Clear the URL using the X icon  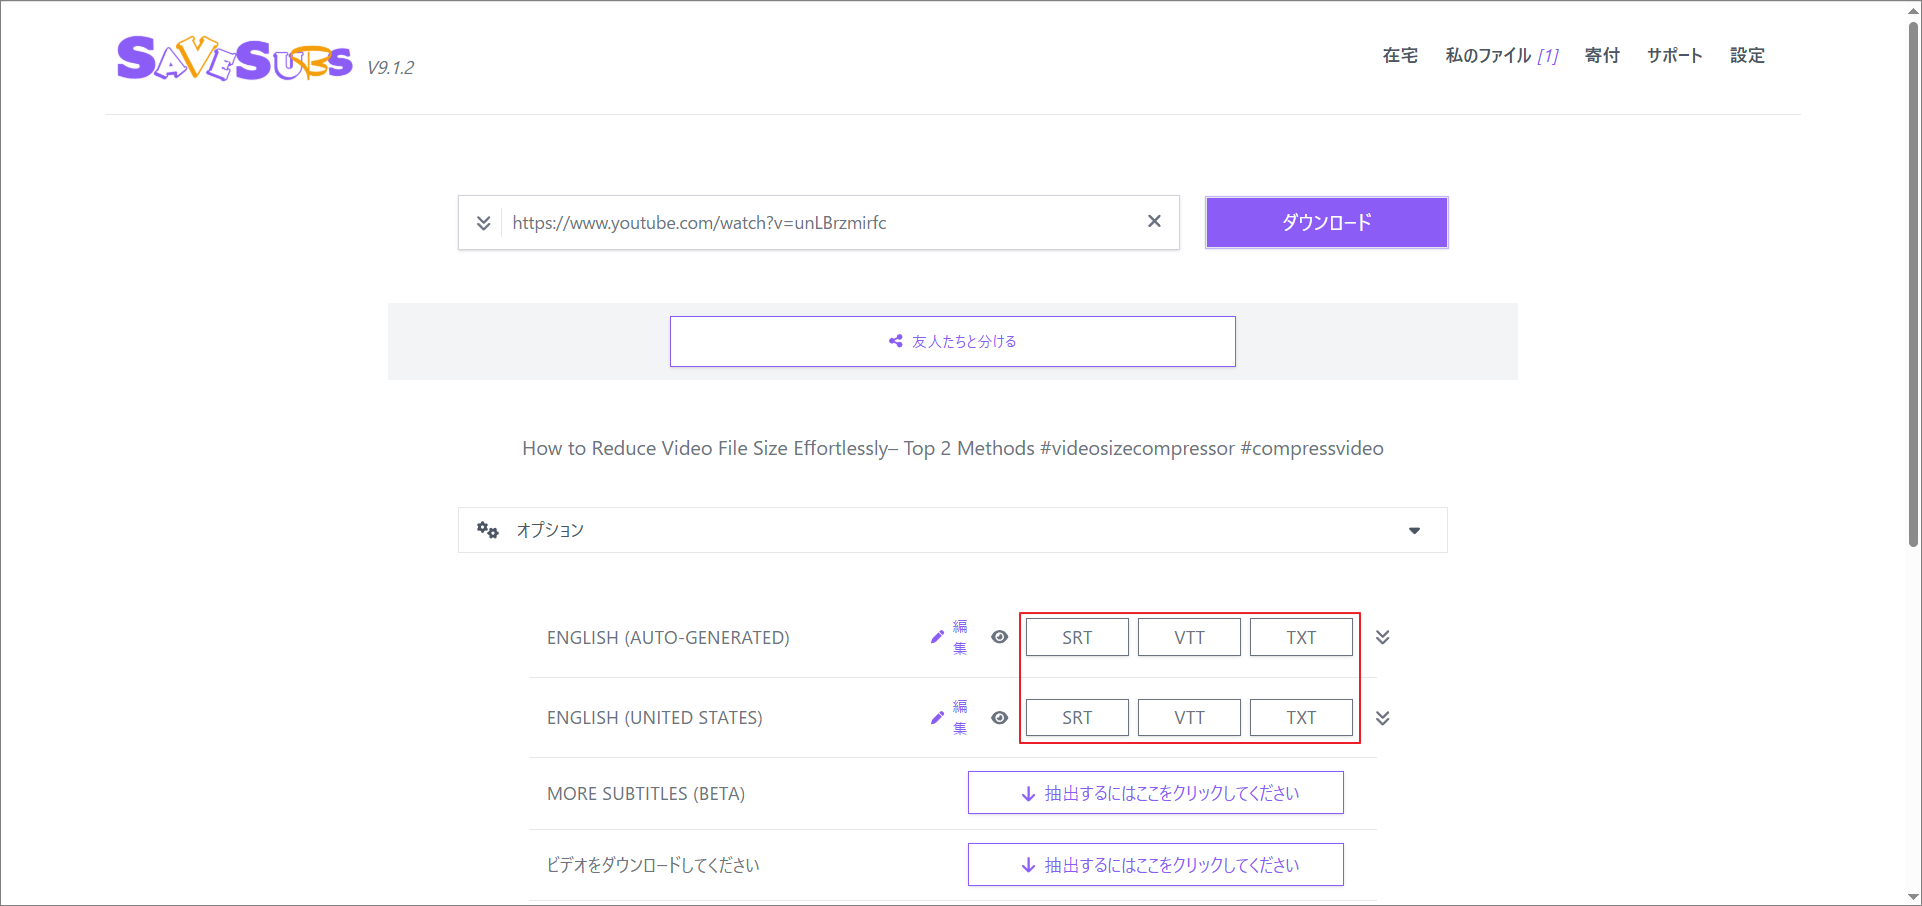[x=1154, y=222]
